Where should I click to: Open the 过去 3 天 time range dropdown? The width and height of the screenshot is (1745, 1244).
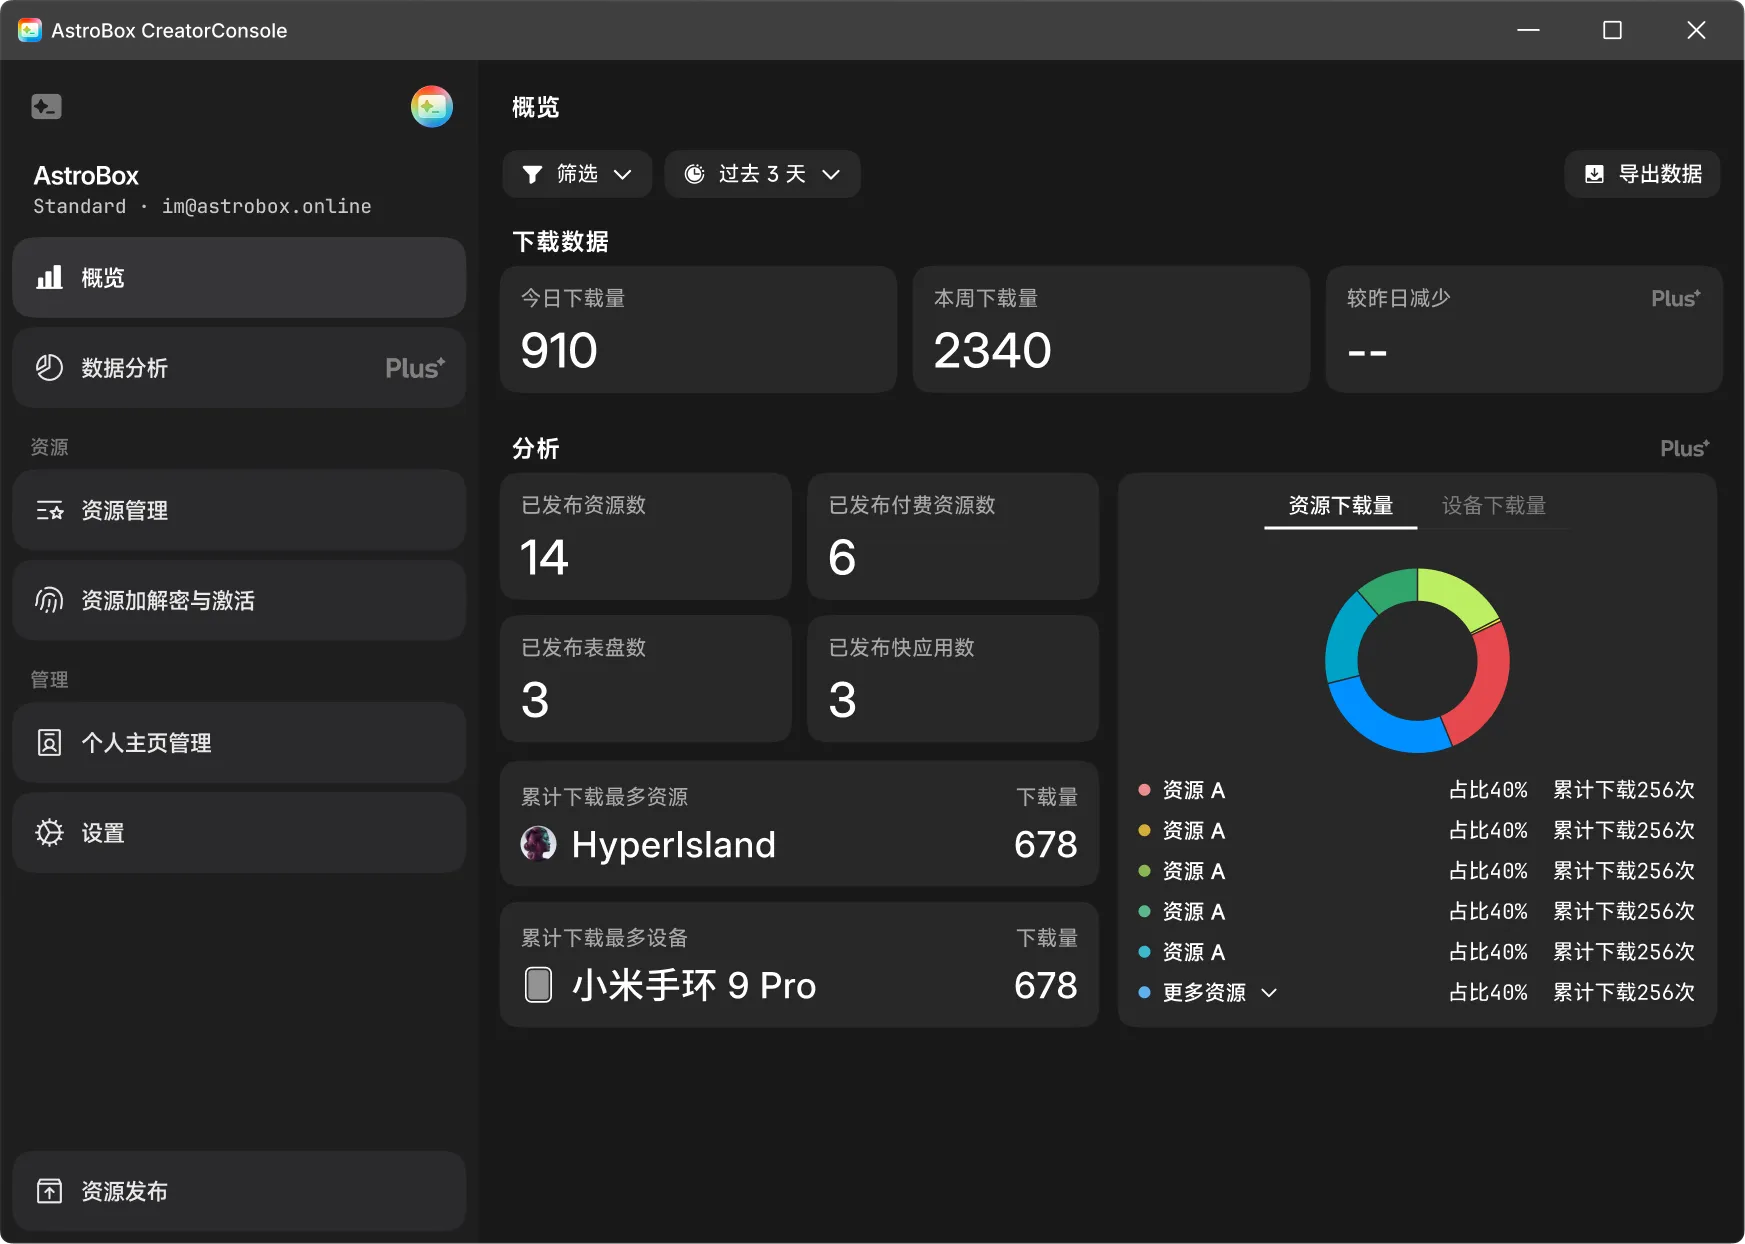(762, 174)
